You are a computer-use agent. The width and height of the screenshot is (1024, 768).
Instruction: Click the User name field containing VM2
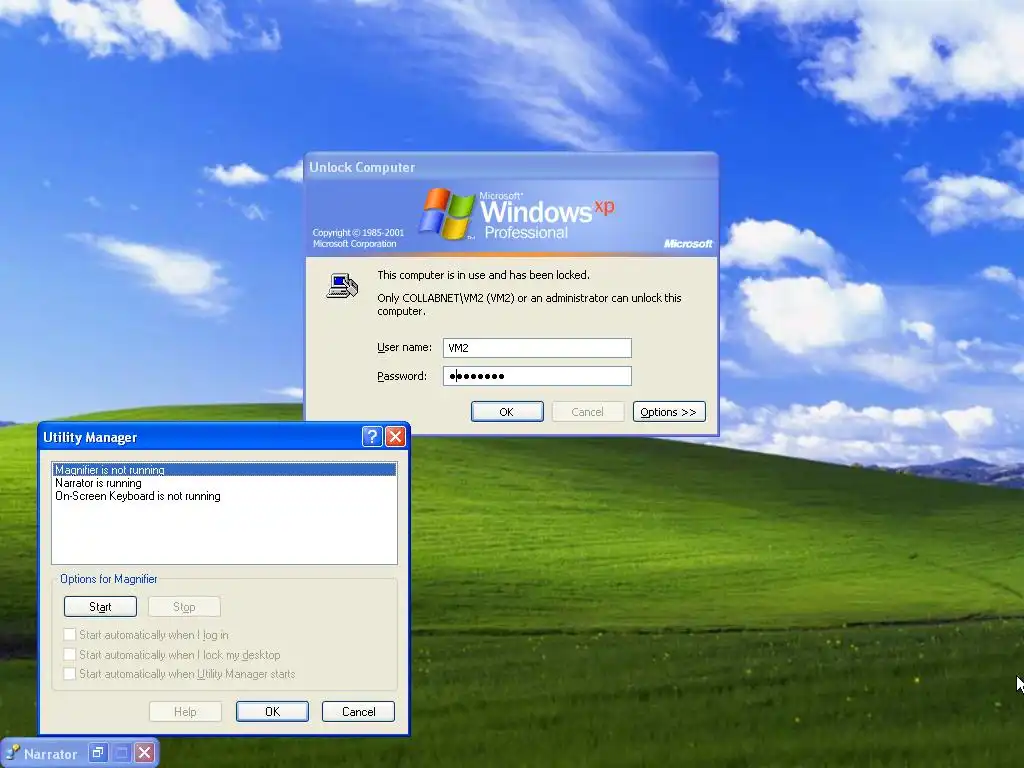pyautogui.click(x=537, y=347)
